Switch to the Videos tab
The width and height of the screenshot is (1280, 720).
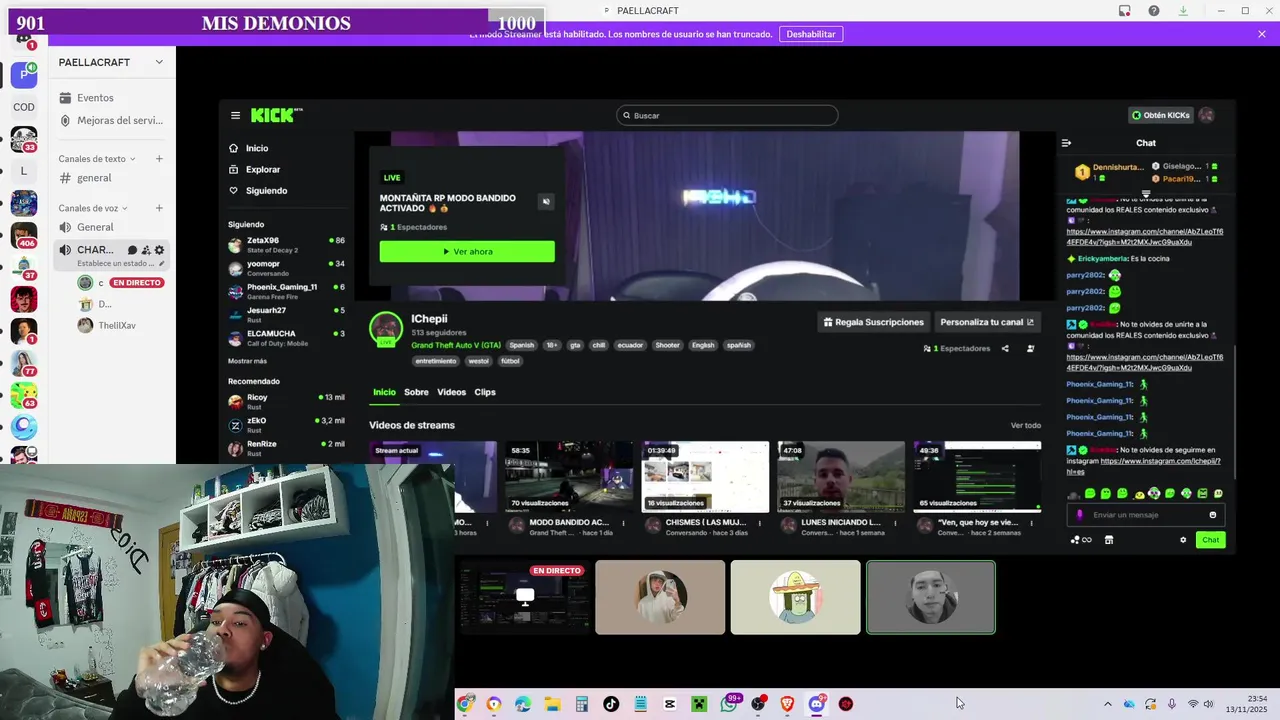pyautogui.click(x=451, y=392)
